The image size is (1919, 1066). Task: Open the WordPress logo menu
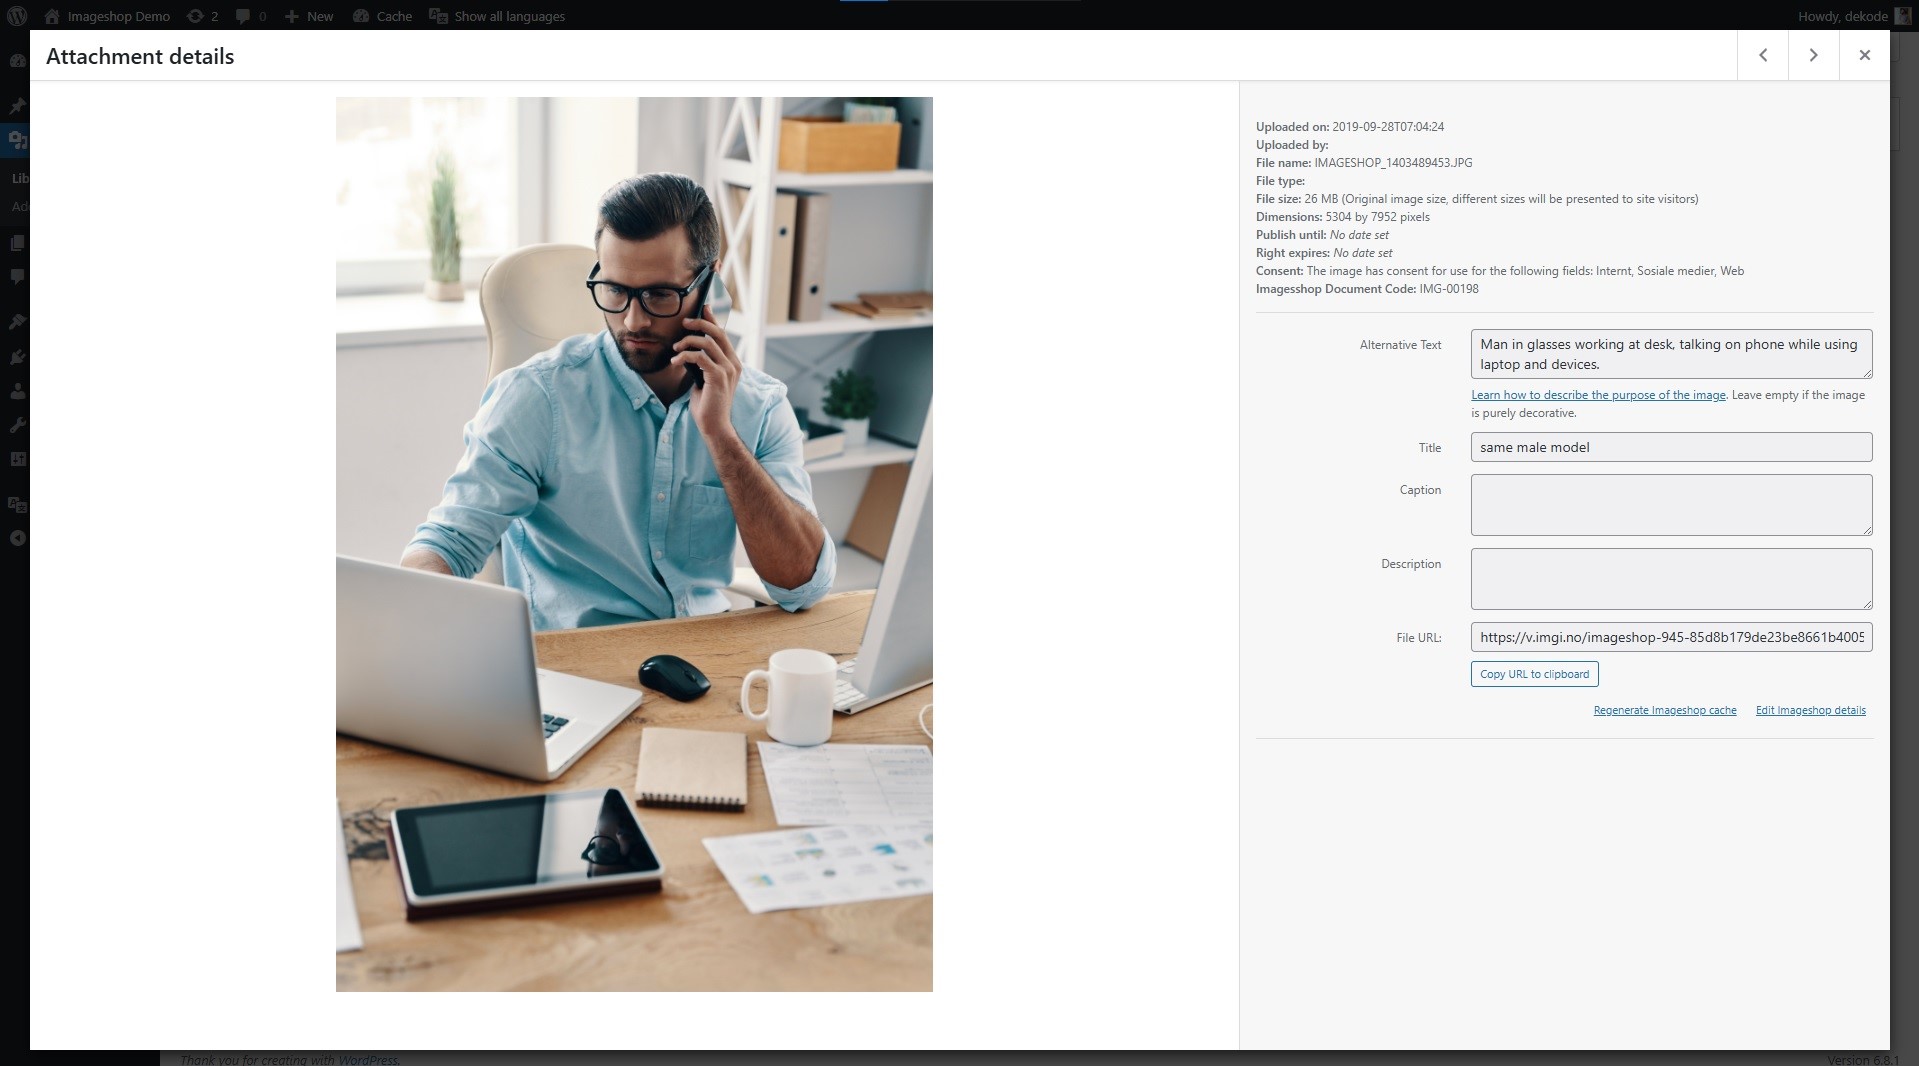[18, 16]
